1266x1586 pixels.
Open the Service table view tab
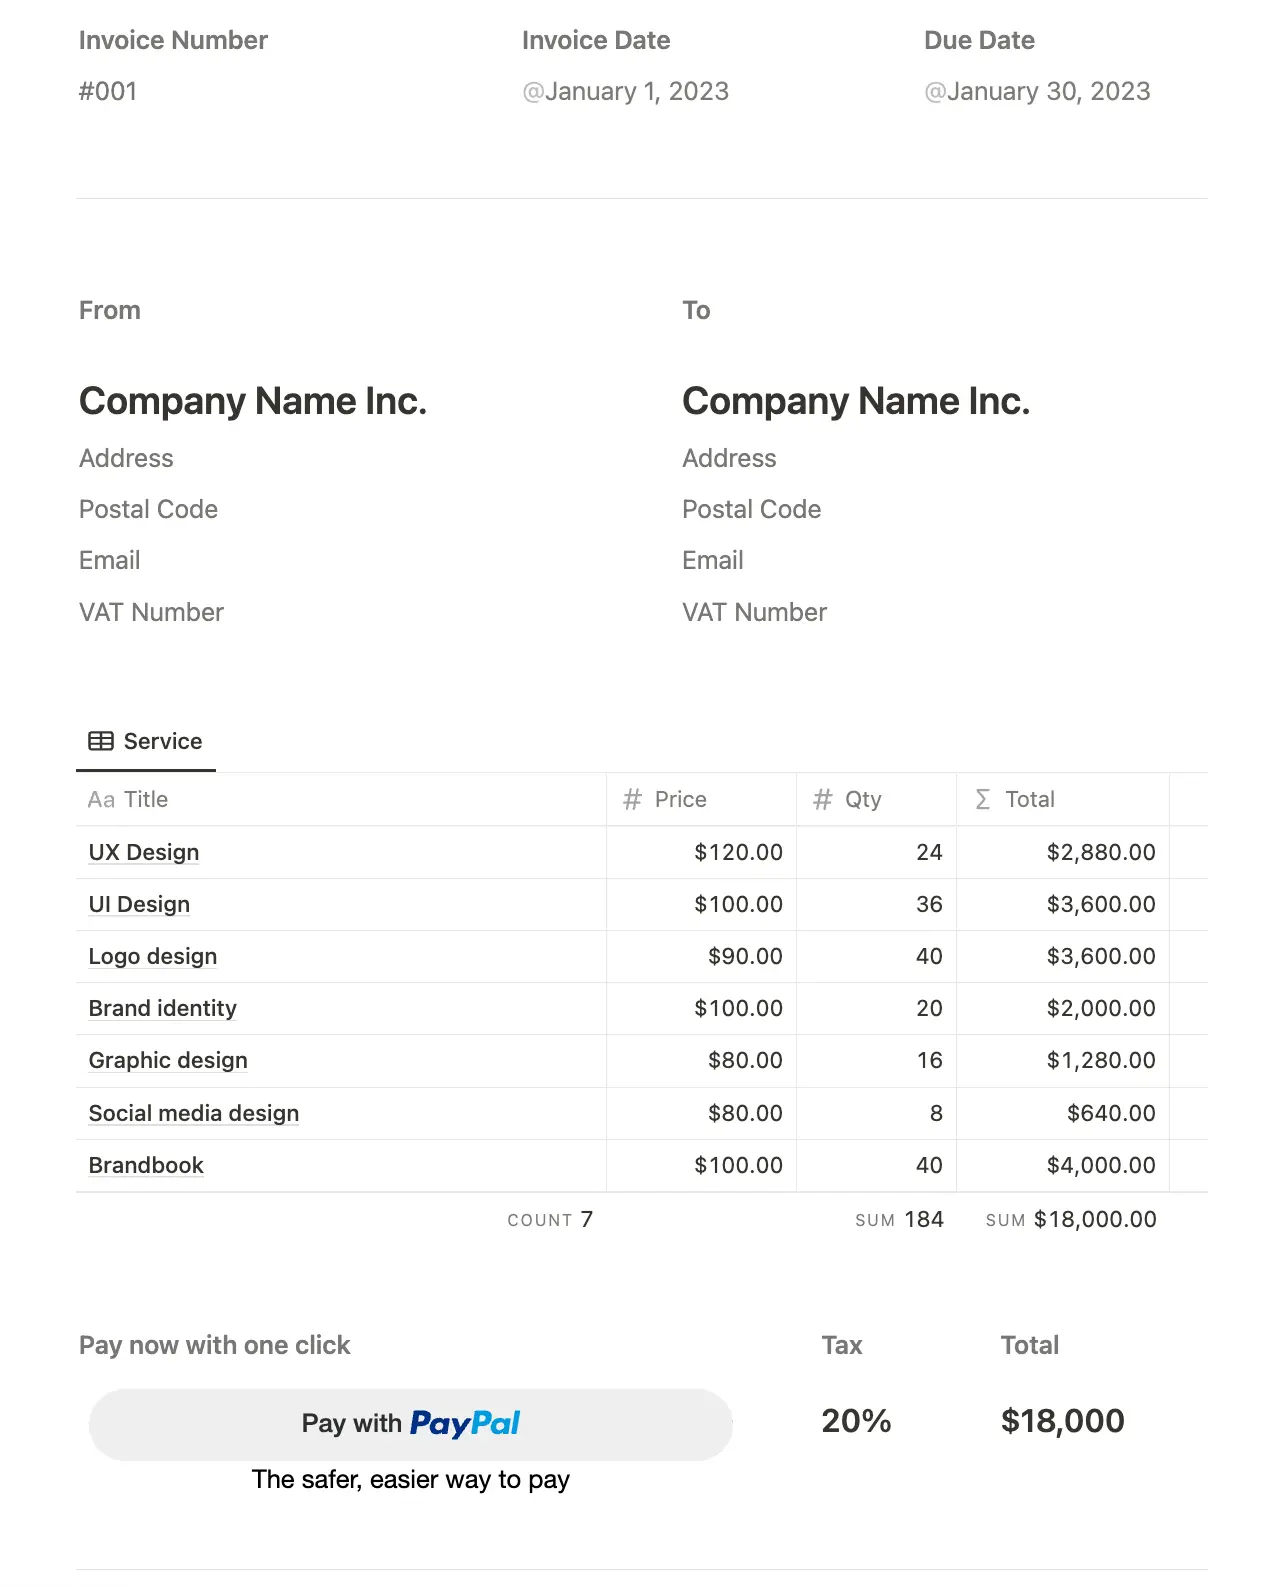(147, 742)
